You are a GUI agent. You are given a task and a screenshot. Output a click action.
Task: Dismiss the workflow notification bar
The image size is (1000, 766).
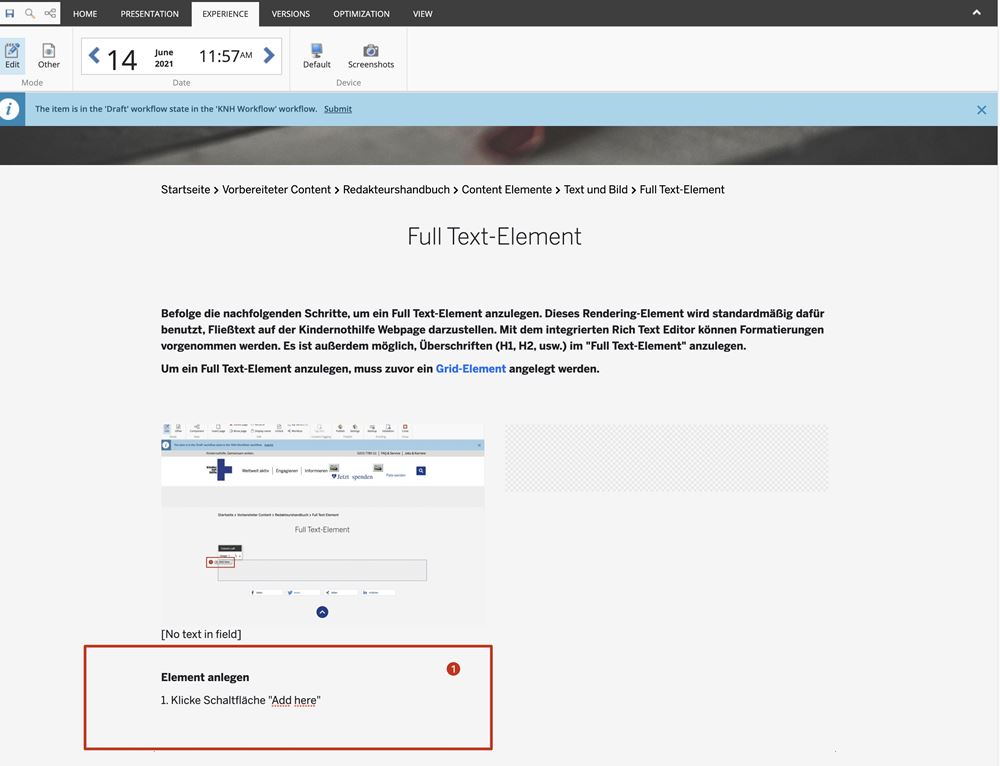click(x=981, y=110)
